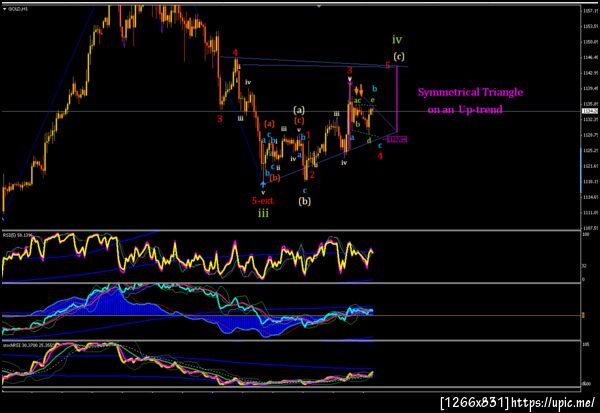The image size is (600, 413).
Task: Open the GOLD,H1 chart title dropdown triangle
Action: [5, 8]
